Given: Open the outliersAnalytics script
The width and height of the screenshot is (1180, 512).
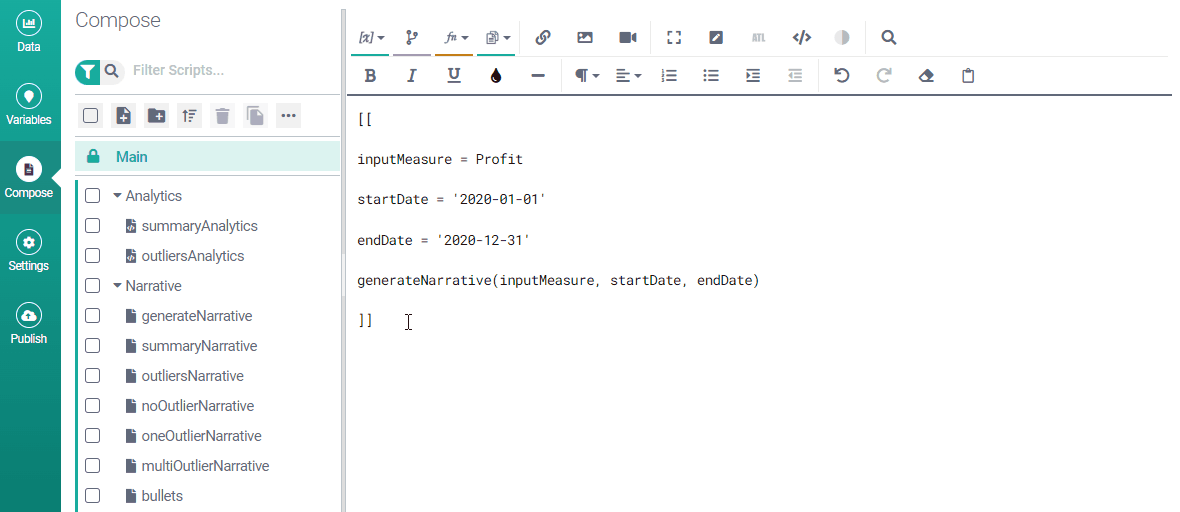Looking at the screenshot, I should tap(193, 256).
